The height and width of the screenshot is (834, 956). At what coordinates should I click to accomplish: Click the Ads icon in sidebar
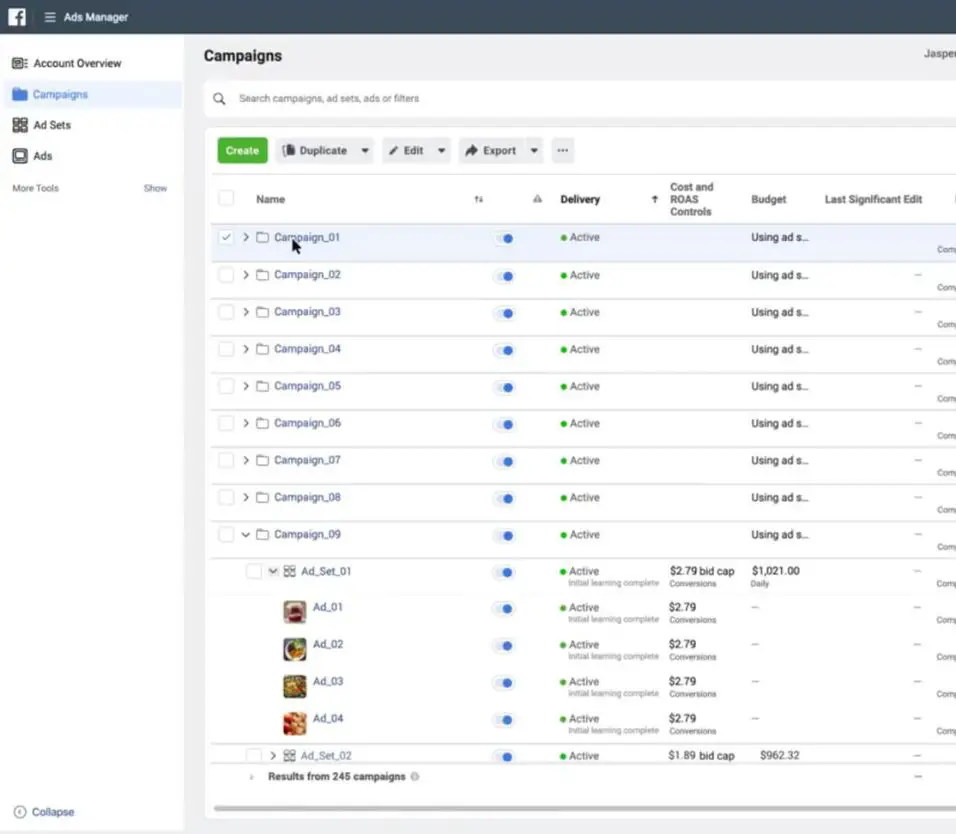[20, 156]
